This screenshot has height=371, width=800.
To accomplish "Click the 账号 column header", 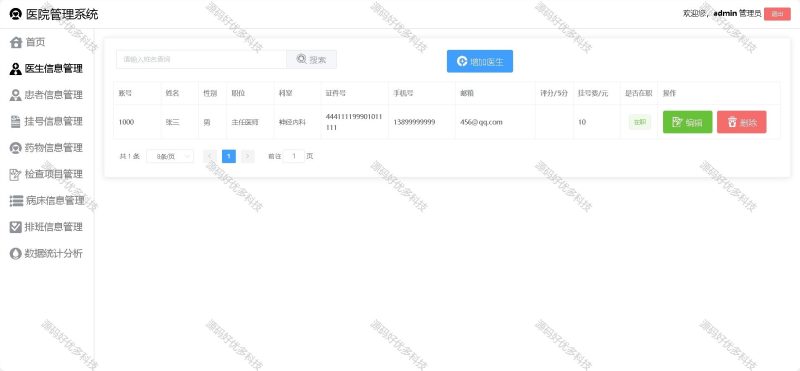I will click(125, 93).
